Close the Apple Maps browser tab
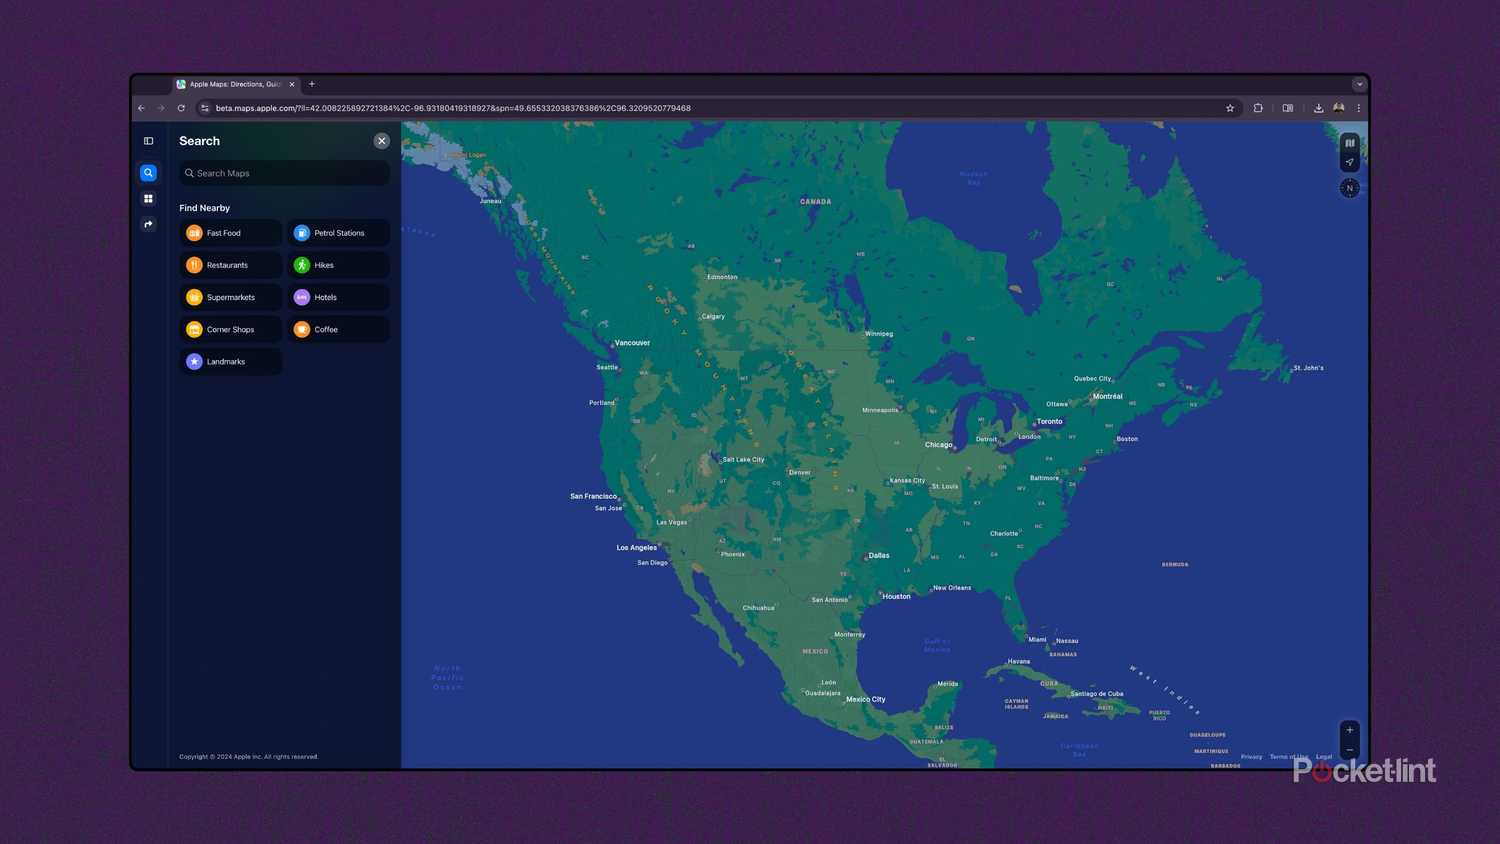The width and height of the screenshot is (1500, 844). (x=292, y=84)
